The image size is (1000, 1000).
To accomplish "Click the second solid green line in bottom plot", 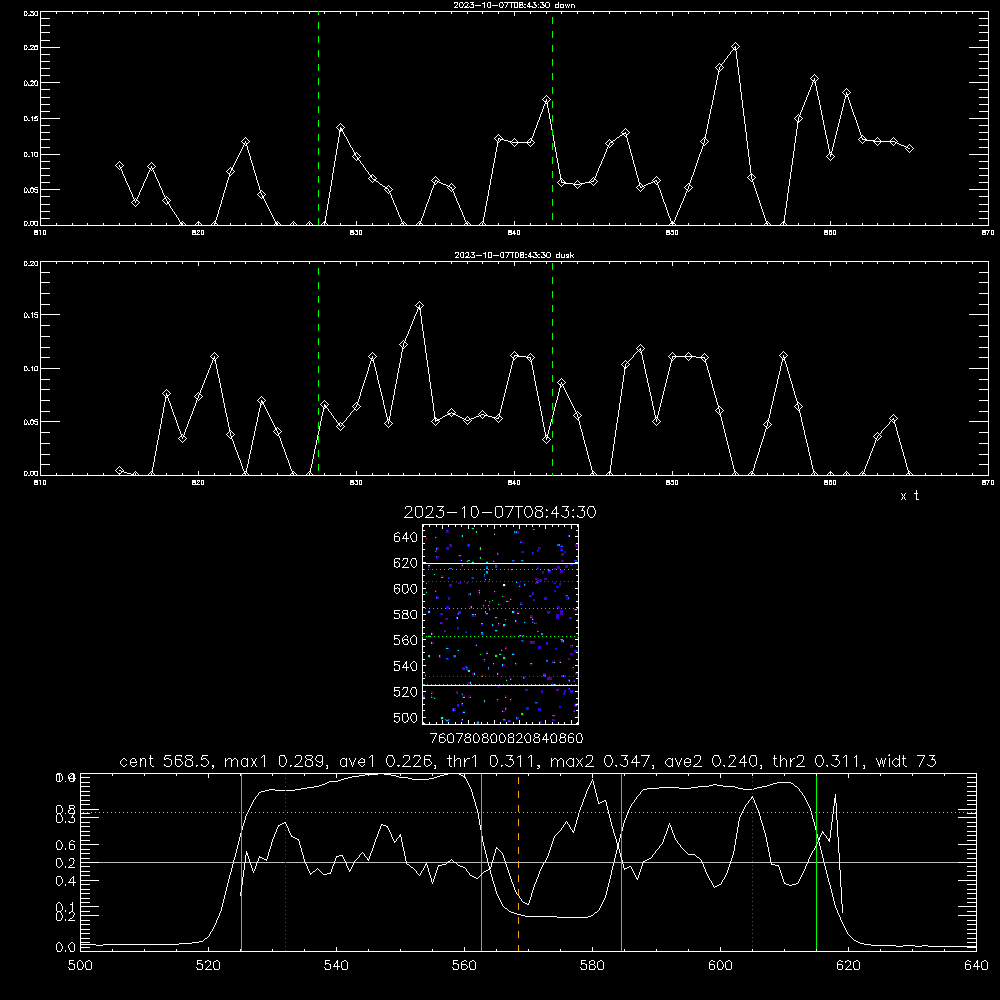I will click(x=482, y=862).
